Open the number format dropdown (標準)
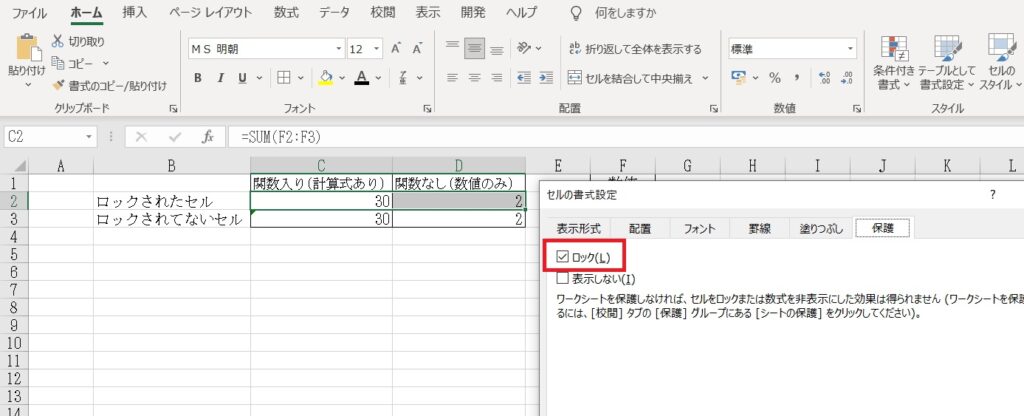This screenshot has height=416, width=1024. [x=850, y=49]
